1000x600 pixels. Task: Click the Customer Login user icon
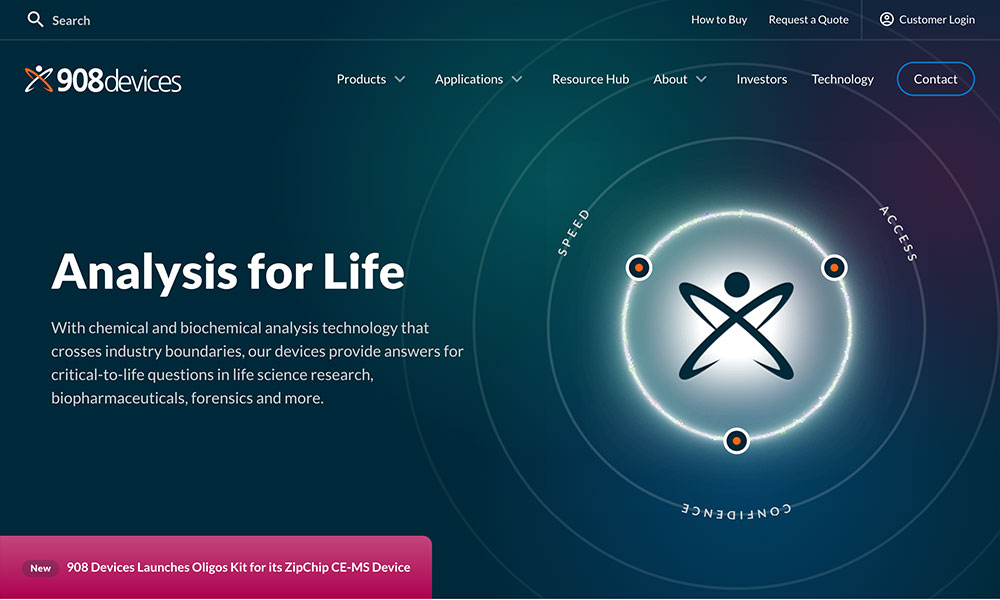tap(886, 19)
